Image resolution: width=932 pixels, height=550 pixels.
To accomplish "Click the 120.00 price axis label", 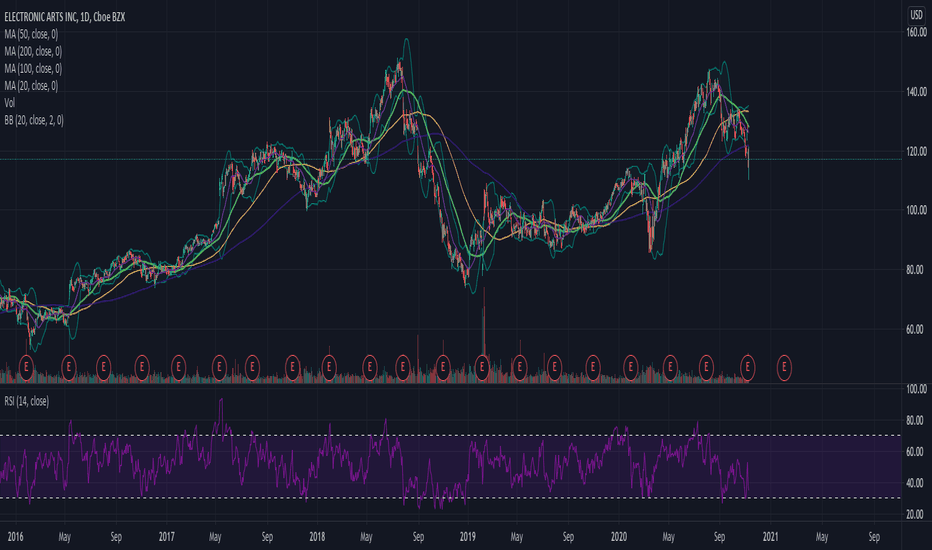I will [x=916, y=152].
